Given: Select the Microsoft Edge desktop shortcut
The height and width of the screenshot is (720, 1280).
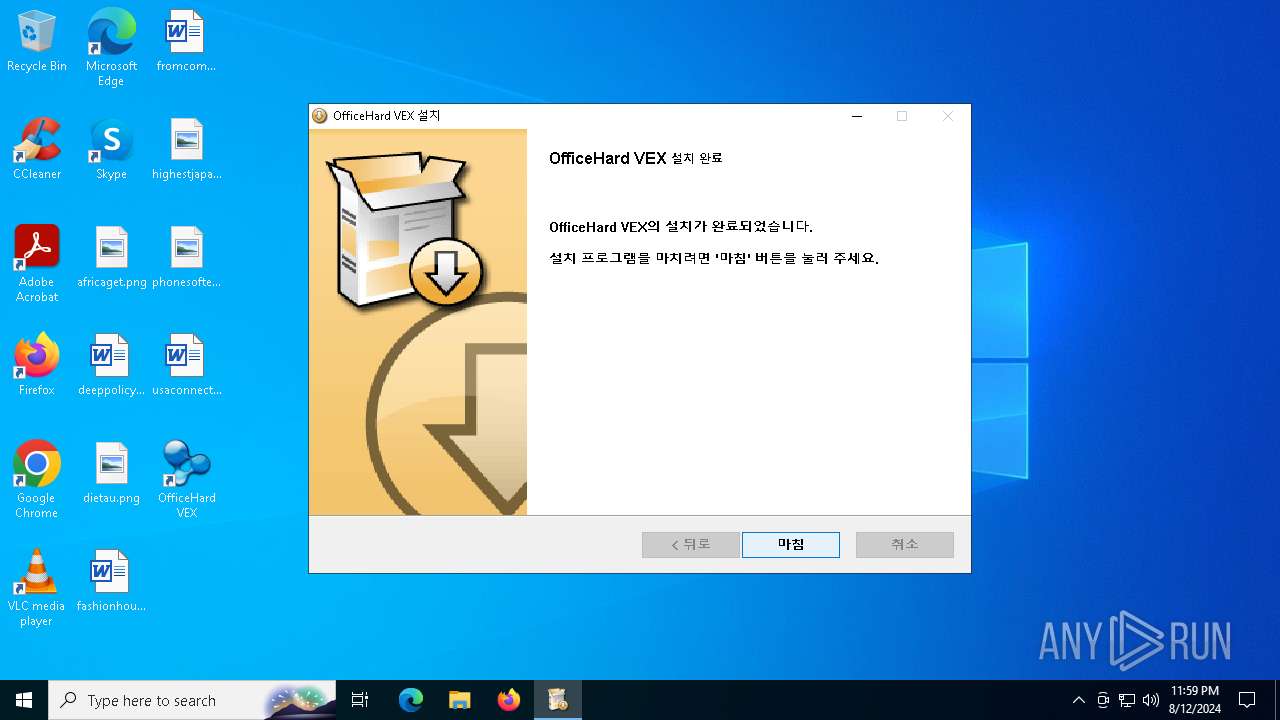Looking at the screenshot, I should [x=111, y=47].
